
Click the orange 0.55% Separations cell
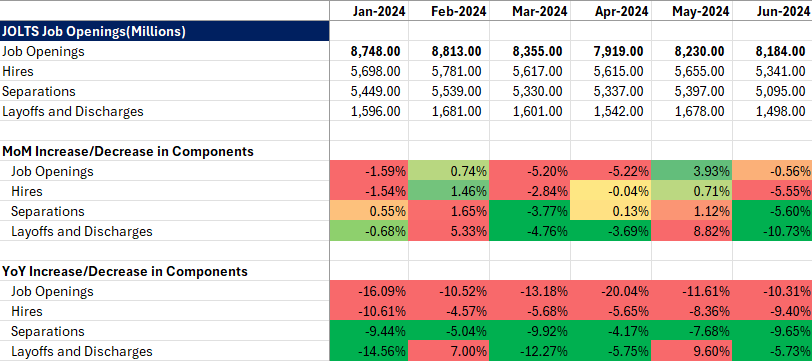pyautogui.click(x=369, y=211)
